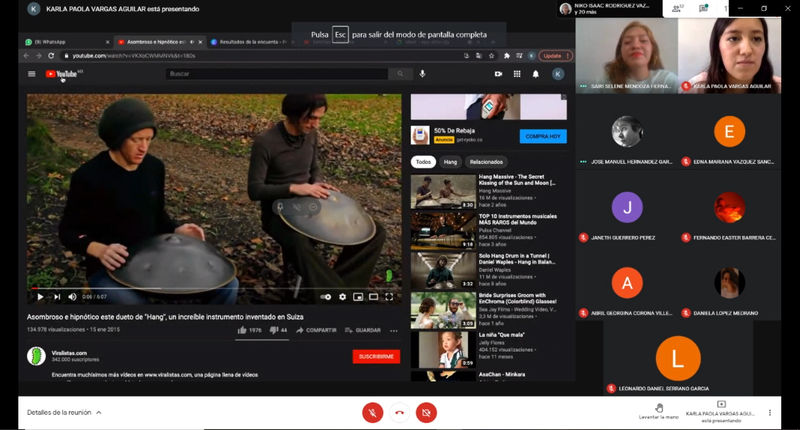Screen dimensions: 800x430
Task: Switch to Resultados de la encuesta tab
Action: point(250,42)
